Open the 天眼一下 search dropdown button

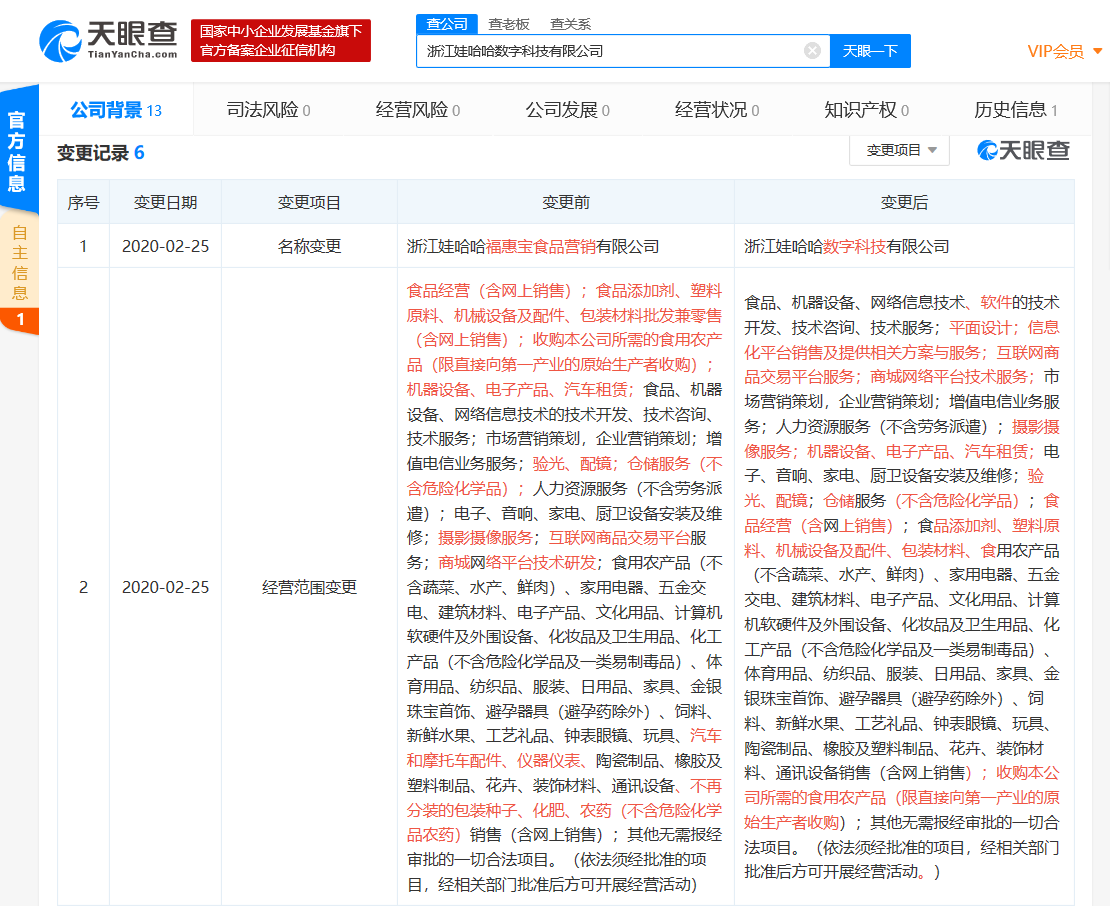click(870, 51)
